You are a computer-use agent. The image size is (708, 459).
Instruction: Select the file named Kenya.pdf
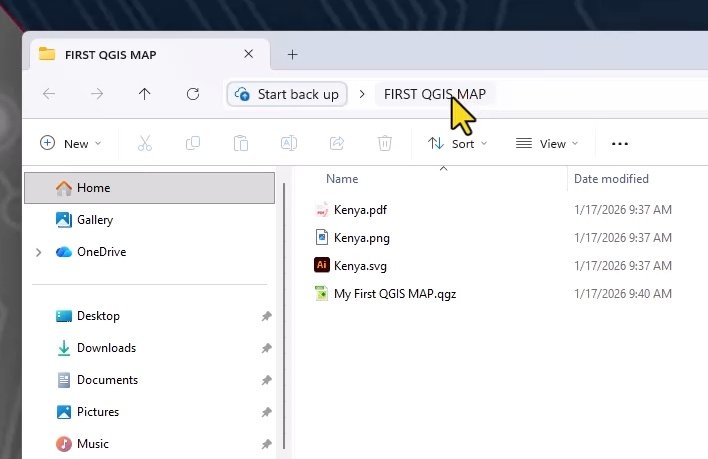(x=360, y=210)
